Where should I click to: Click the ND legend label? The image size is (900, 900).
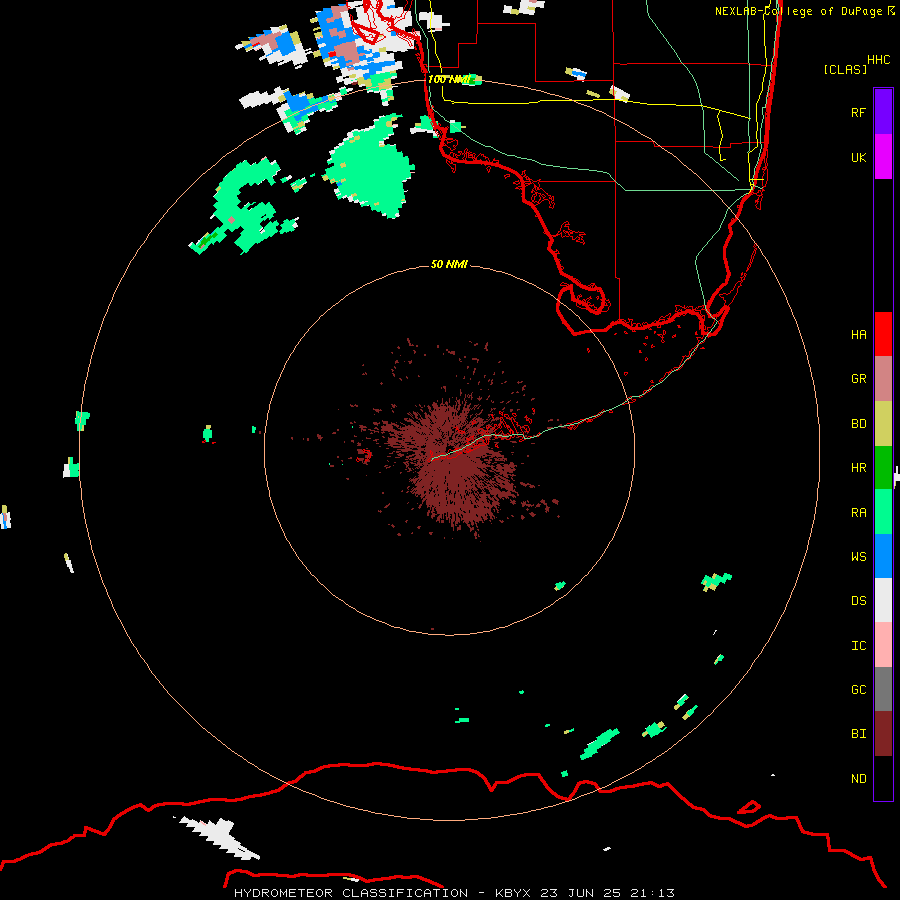(x=858, y=778)
